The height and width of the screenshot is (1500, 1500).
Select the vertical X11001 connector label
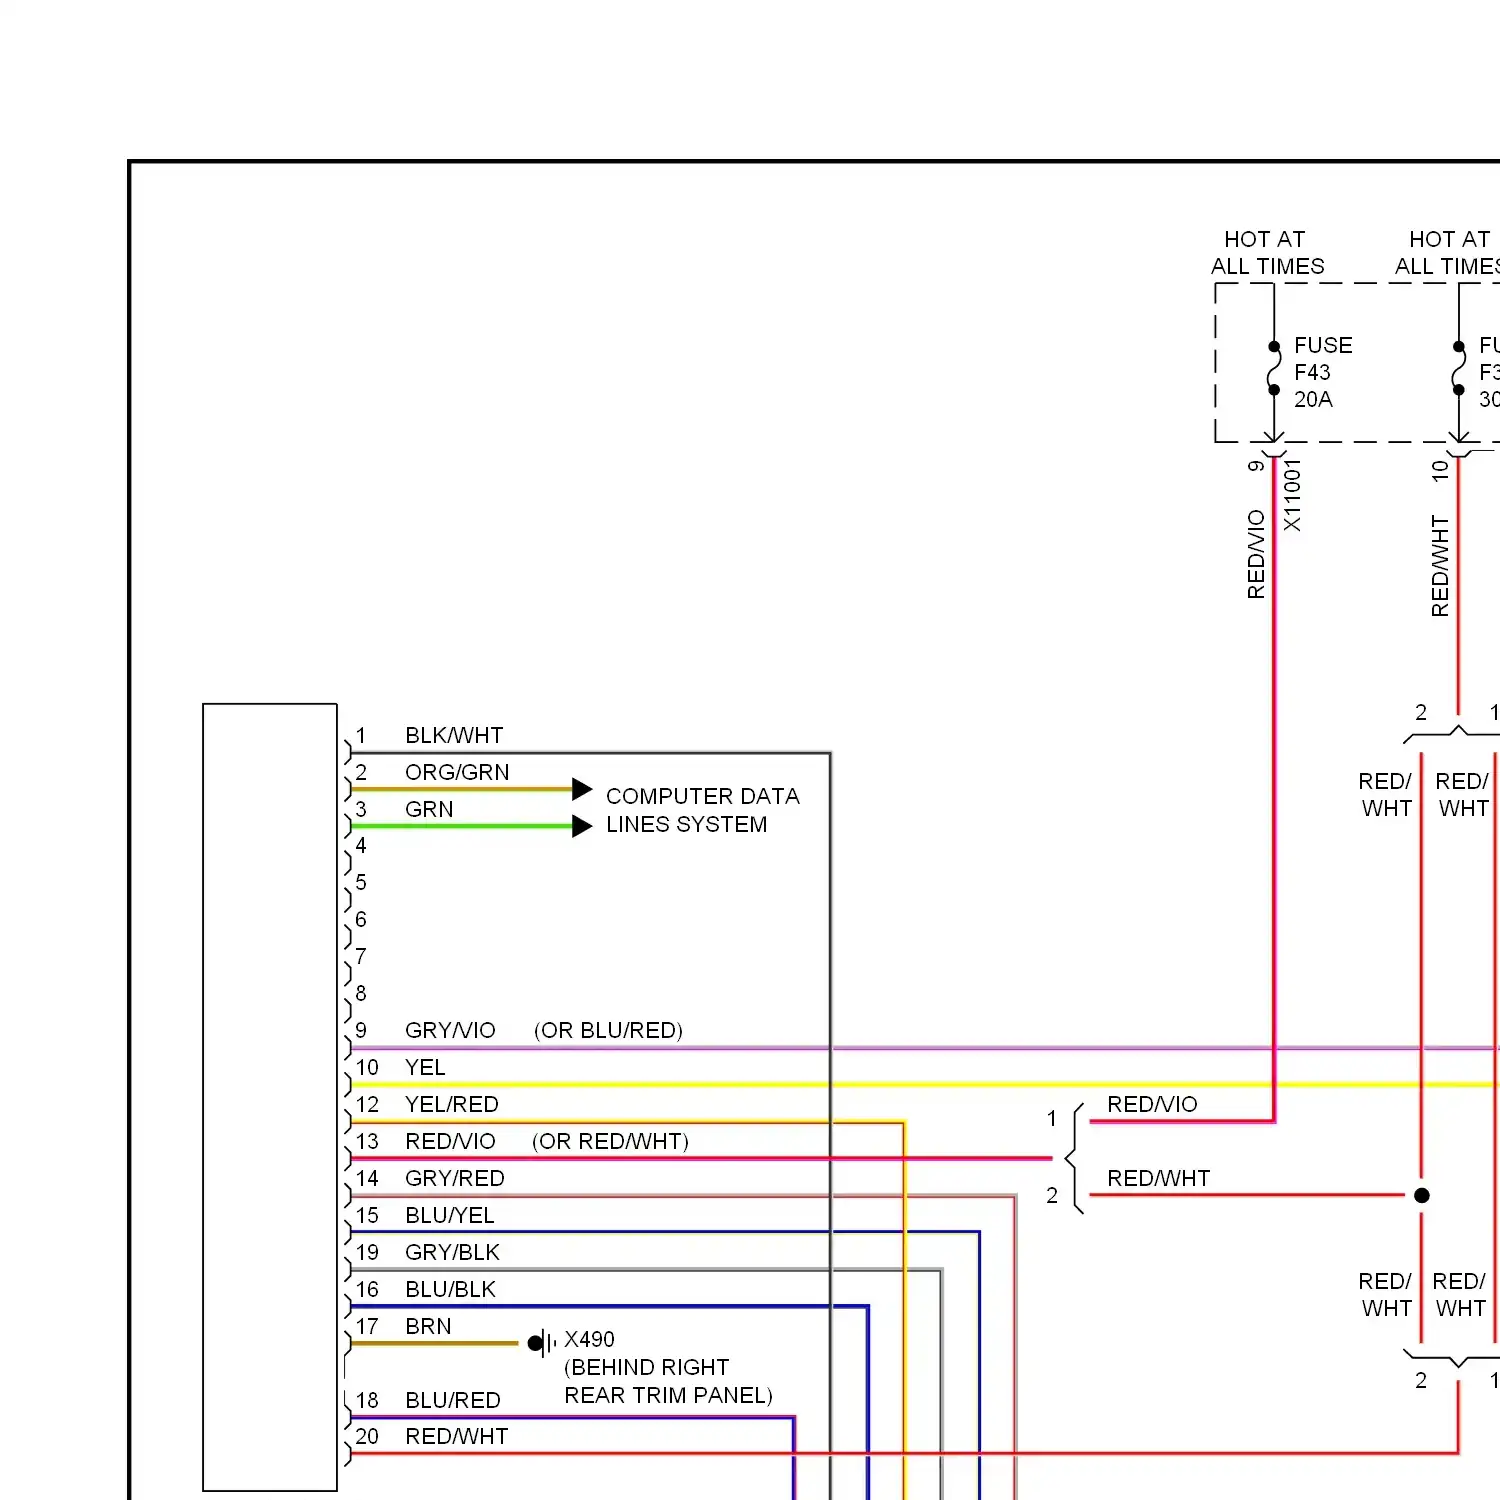click(x=1292, y=495)
